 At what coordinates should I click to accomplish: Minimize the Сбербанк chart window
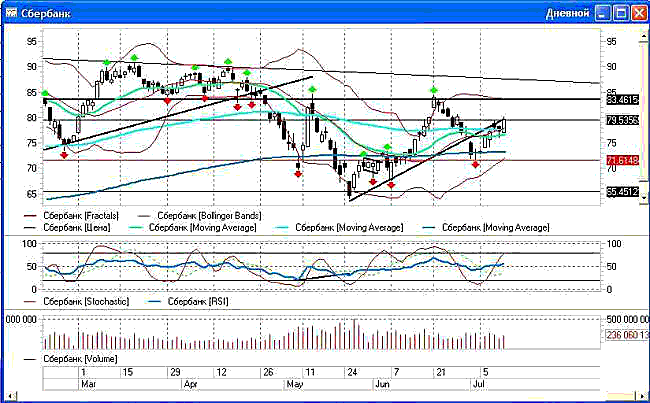click(x=602, y=14)
